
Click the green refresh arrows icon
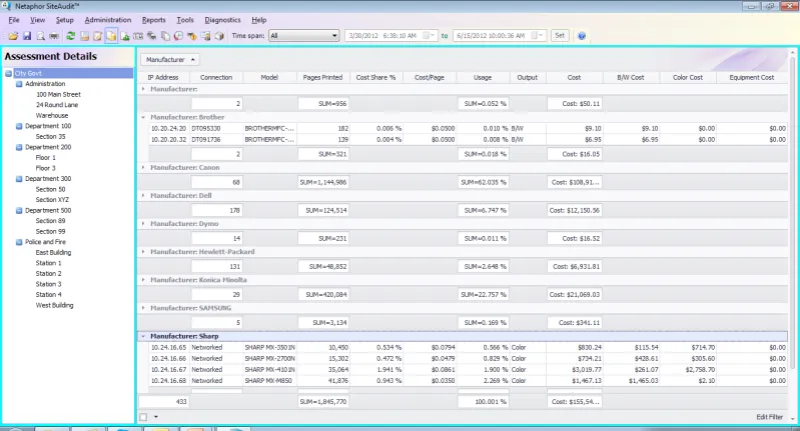(x=71, y=36)
